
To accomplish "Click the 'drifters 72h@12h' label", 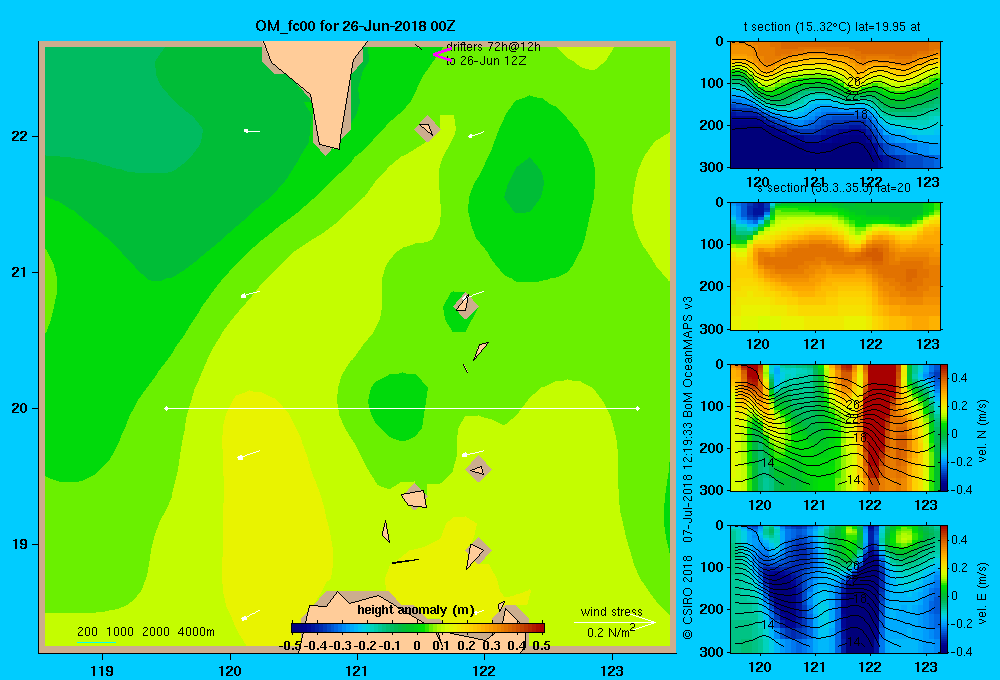I will tap(494, 47).
